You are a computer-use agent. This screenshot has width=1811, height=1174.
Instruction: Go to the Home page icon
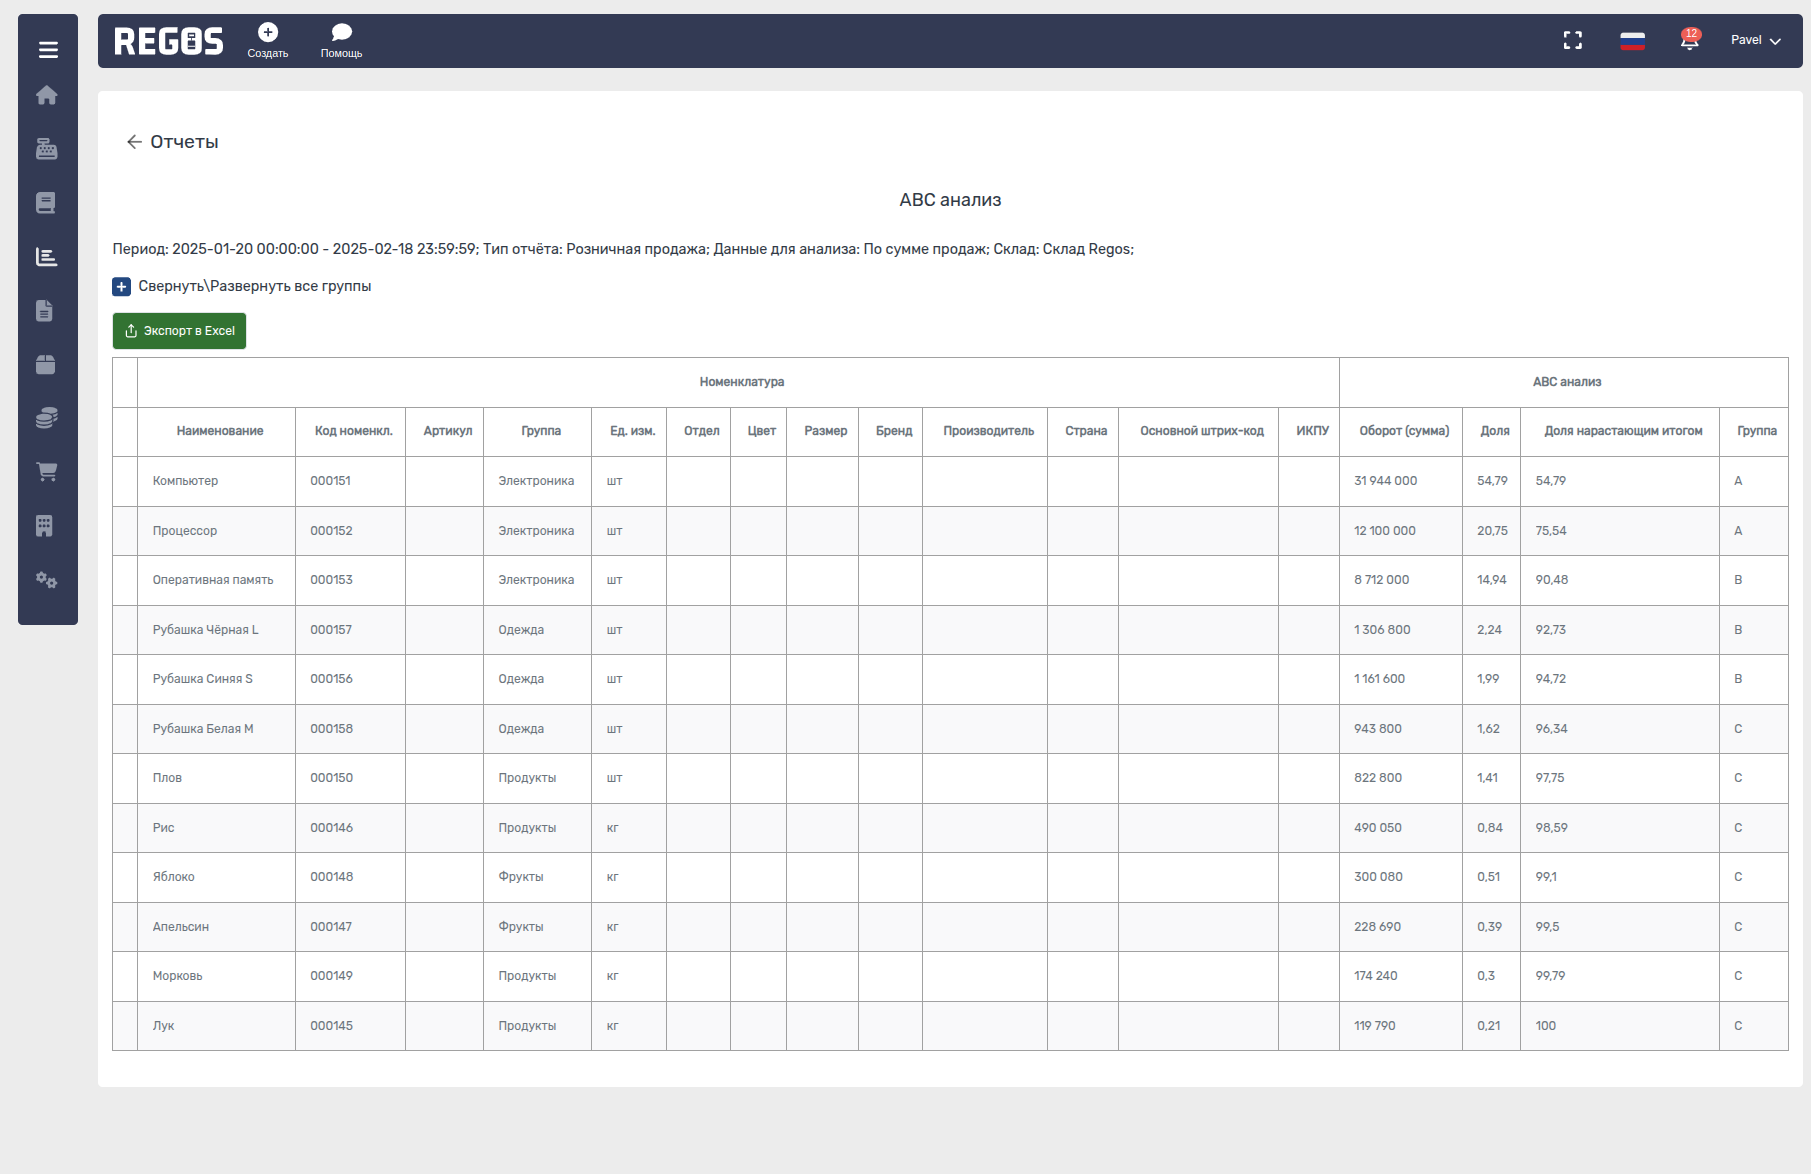point(47,95)
